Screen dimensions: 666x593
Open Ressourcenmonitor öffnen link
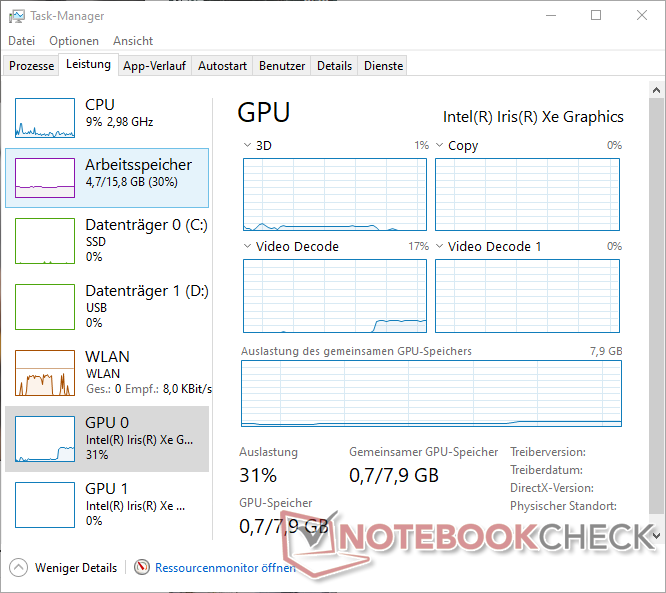coord(225,568)
